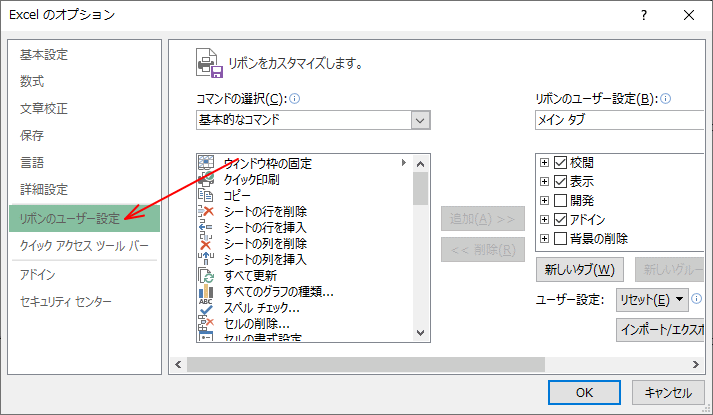Click command list scroll up arrow
The width and height of the screenshot is (713, 415).
click(x=421, y=164)
